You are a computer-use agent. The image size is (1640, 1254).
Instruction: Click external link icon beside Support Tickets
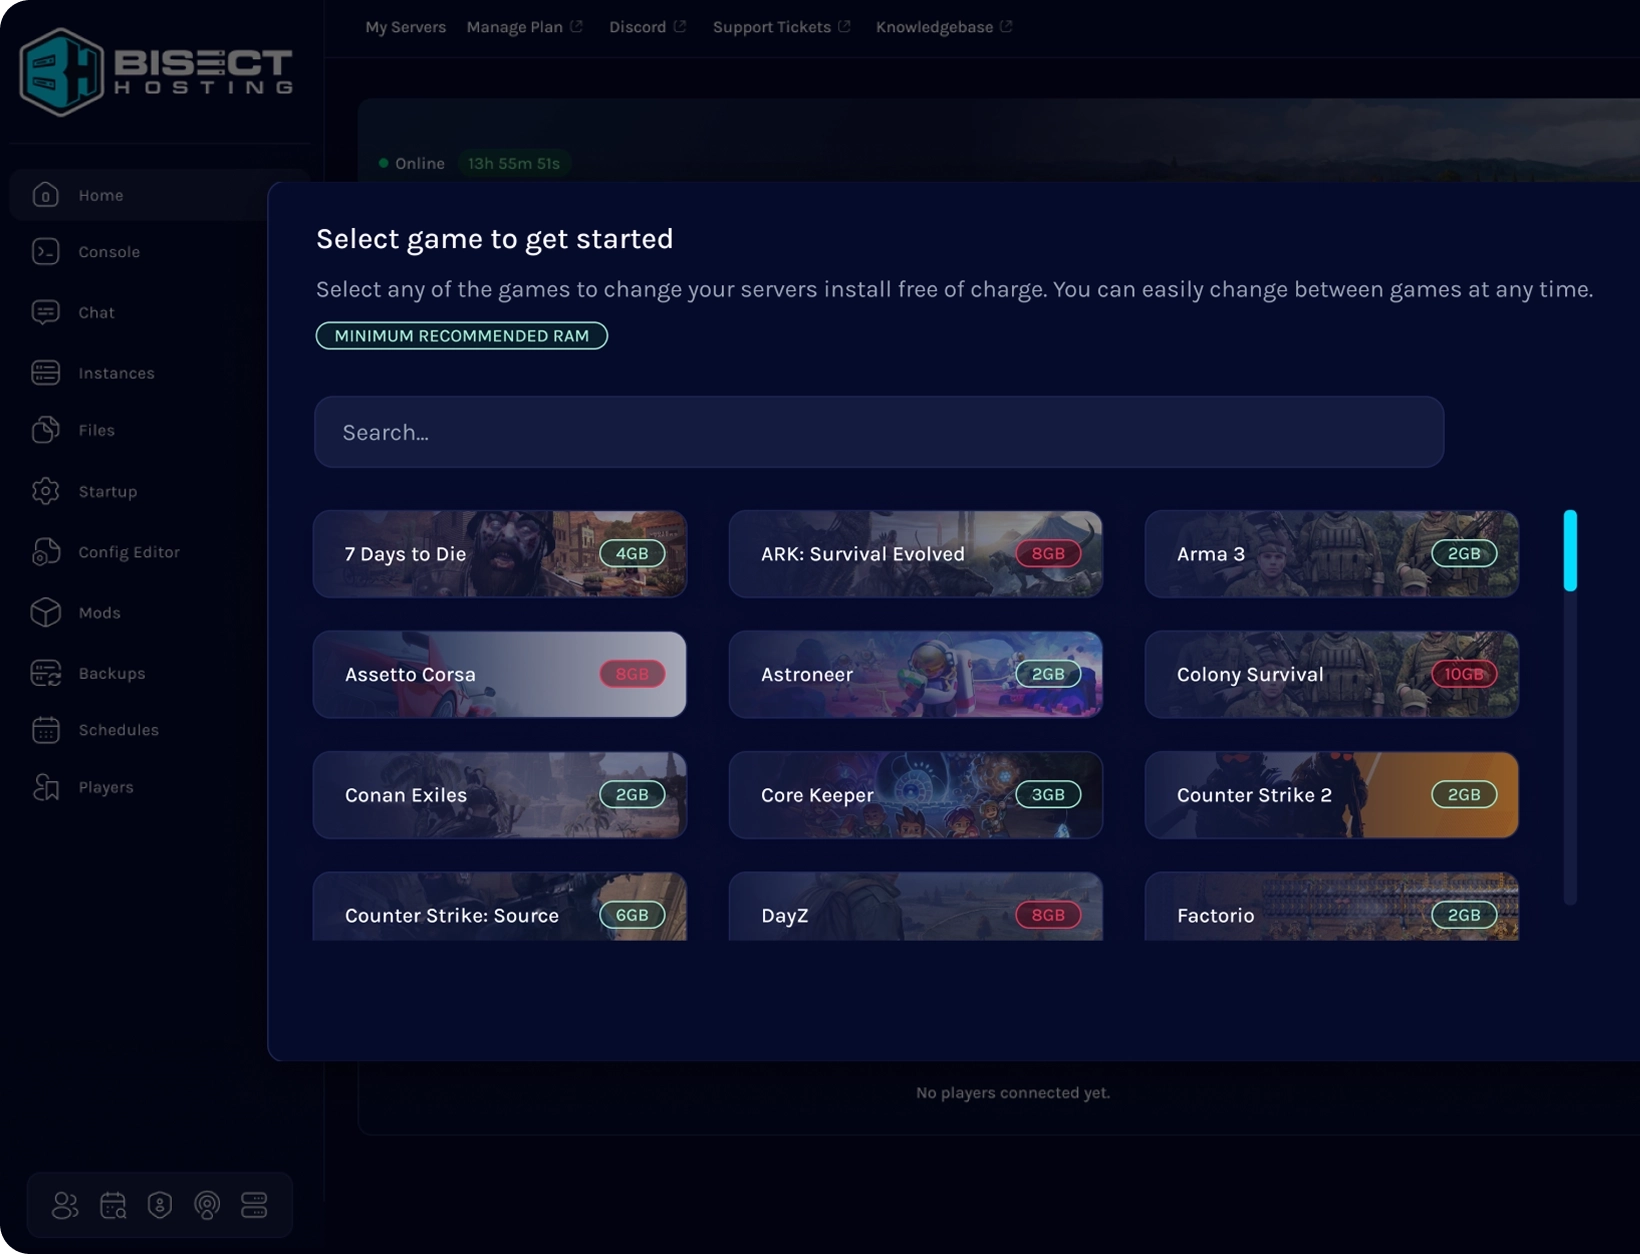844,27
